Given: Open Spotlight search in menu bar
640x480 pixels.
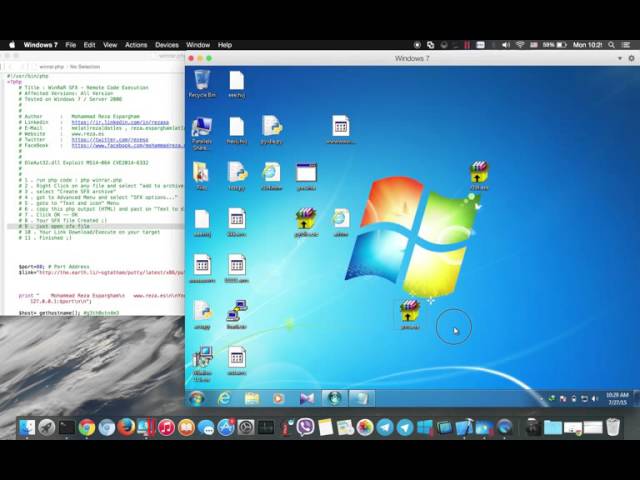Looking at the screenshot, I should (611, 45).
